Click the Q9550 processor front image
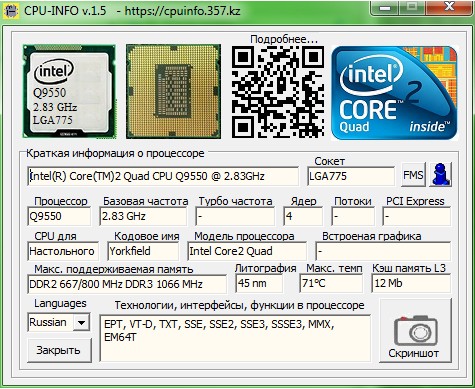This screenshot has width=475, height=389. 69,91
